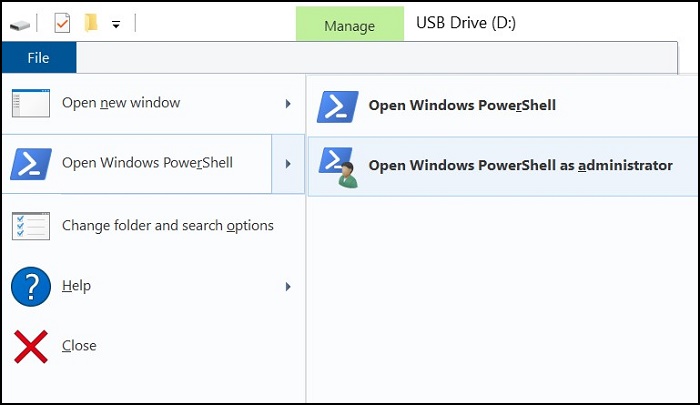Choose the Close label in the File menu
This screenshot has width=700, height=405.
79,346
